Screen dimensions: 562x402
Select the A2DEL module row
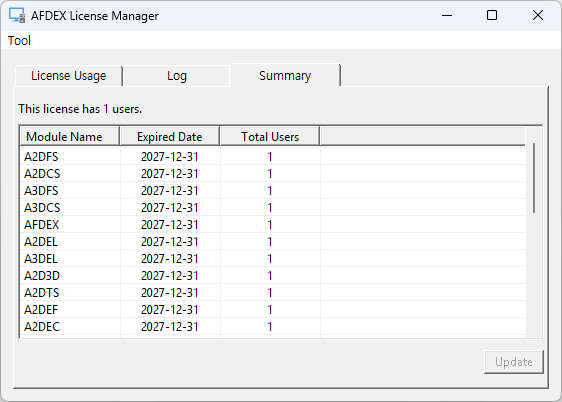click(x=272, y=242)
